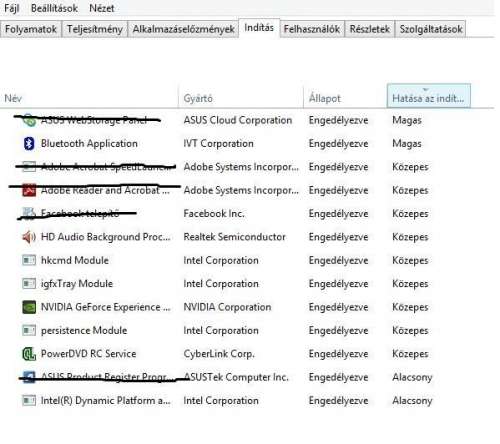The height and width of the screenshot is (444, 500).
Task: Click the CyberLink Corp. publisher cell
Action: point(219,354)
